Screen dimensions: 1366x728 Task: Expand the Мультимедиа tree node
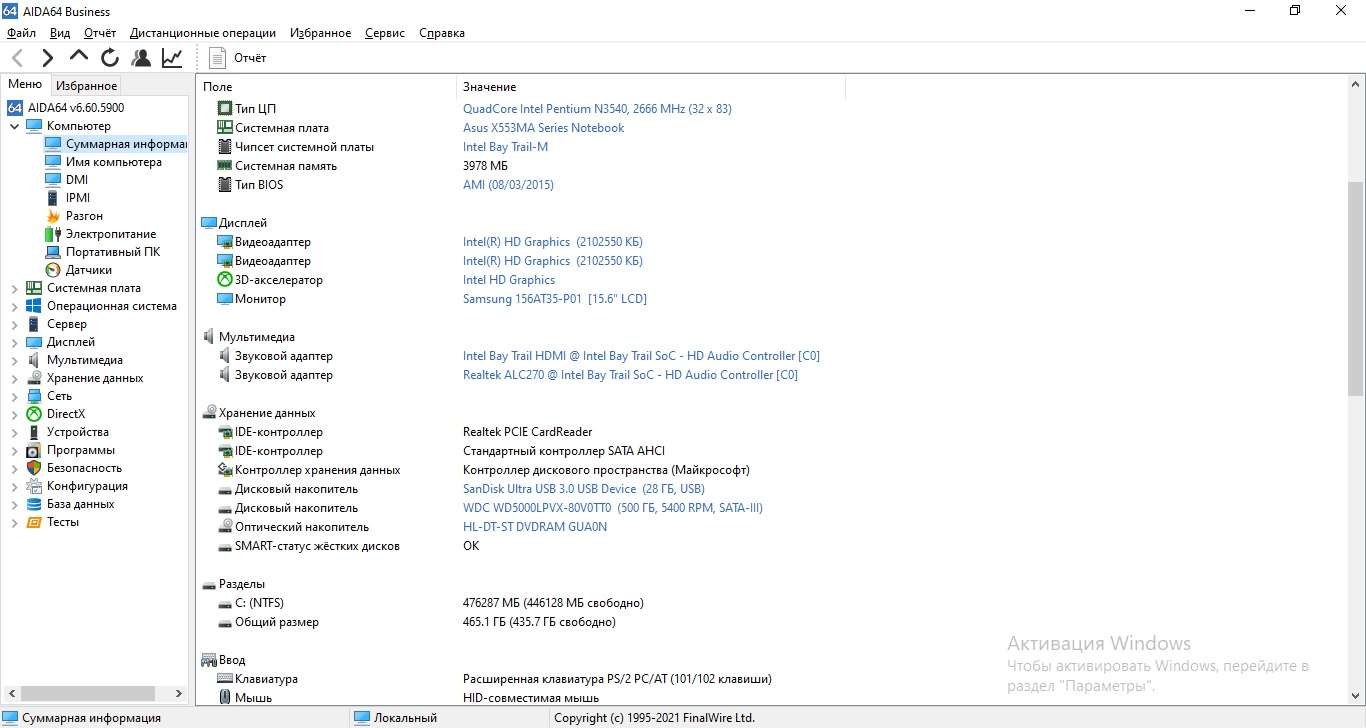pos(15,360)
